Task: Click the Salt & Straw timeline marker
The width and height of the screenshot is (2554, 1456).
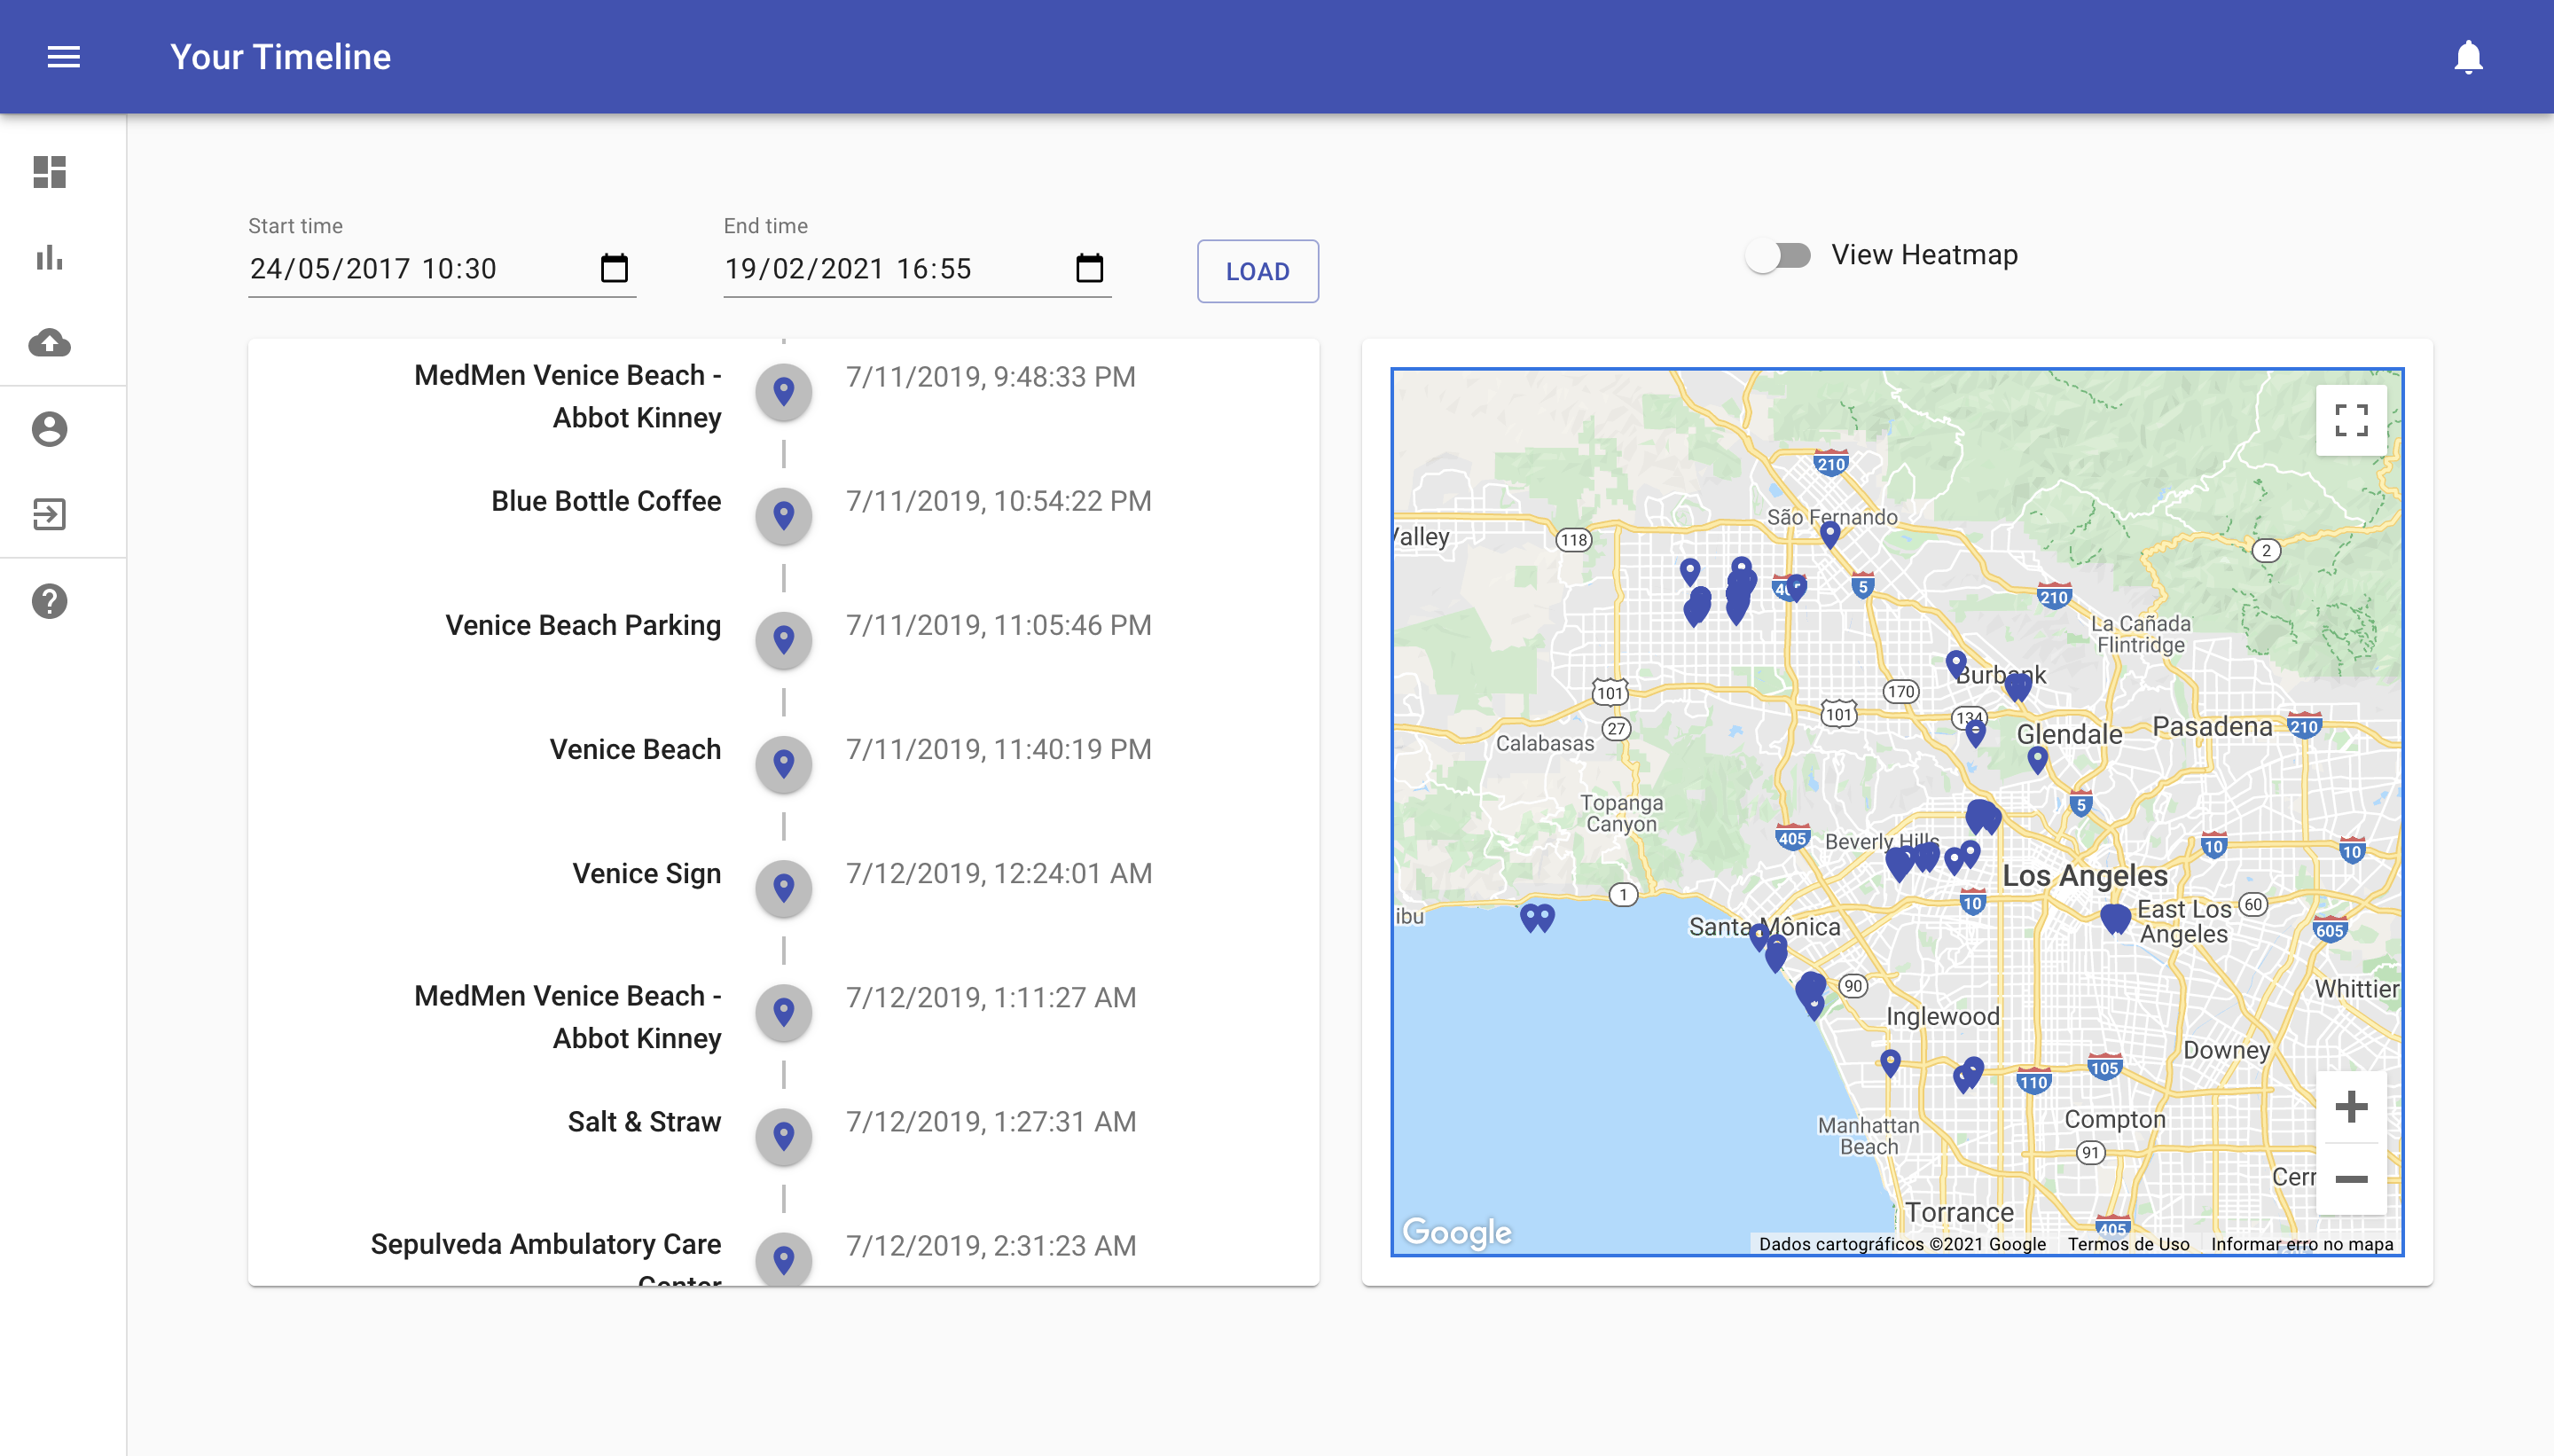Action: point(783,1136)
